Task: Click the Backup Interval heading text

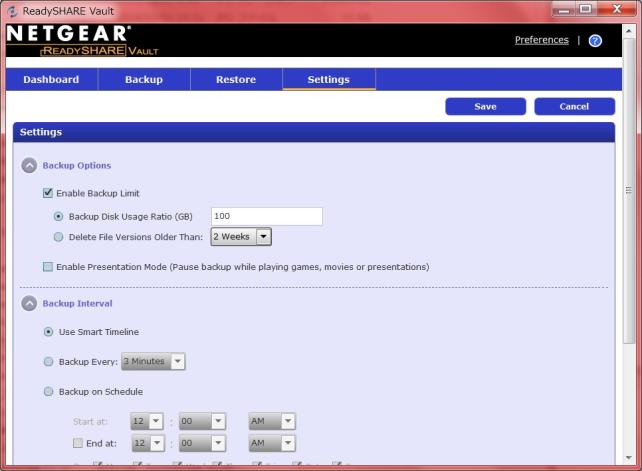Action: tap(77, 303)
